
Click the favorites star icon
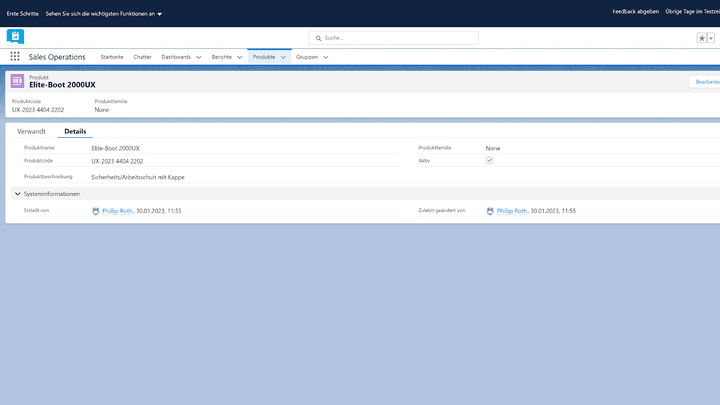(x=702, y=38)
